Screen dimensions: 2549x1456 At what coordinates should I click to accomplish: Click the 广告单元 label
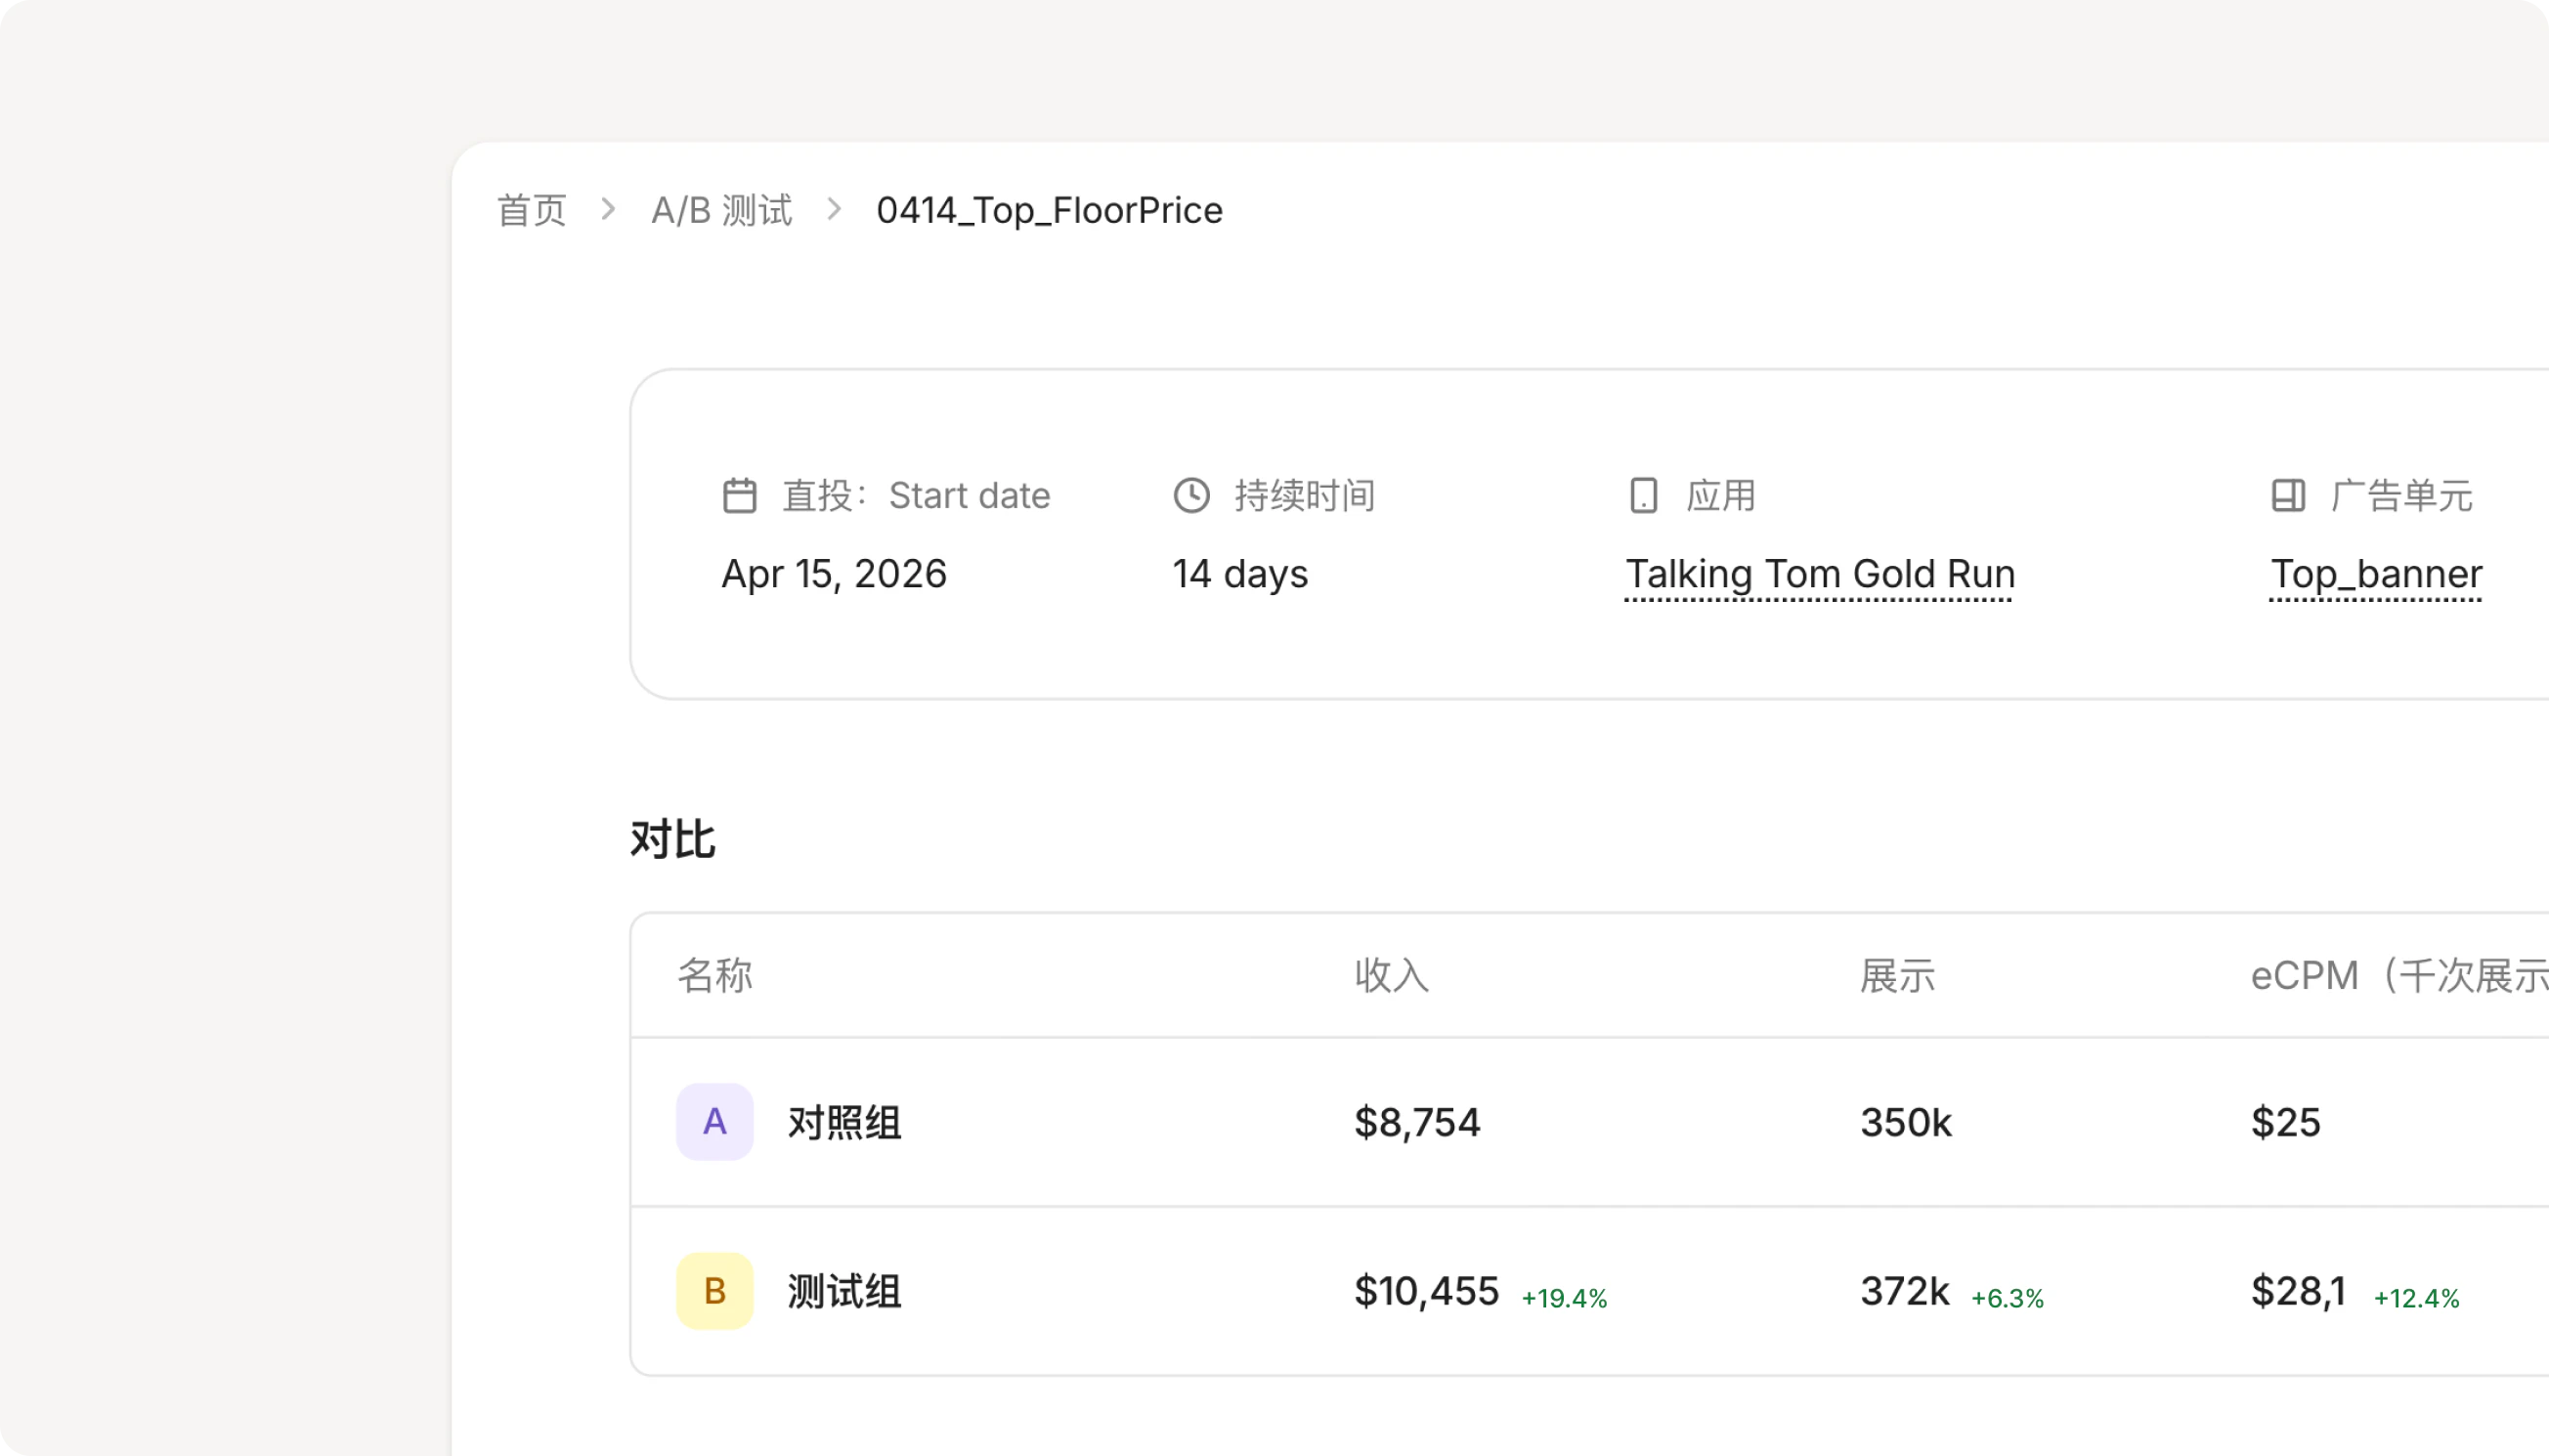[2401, 496]
